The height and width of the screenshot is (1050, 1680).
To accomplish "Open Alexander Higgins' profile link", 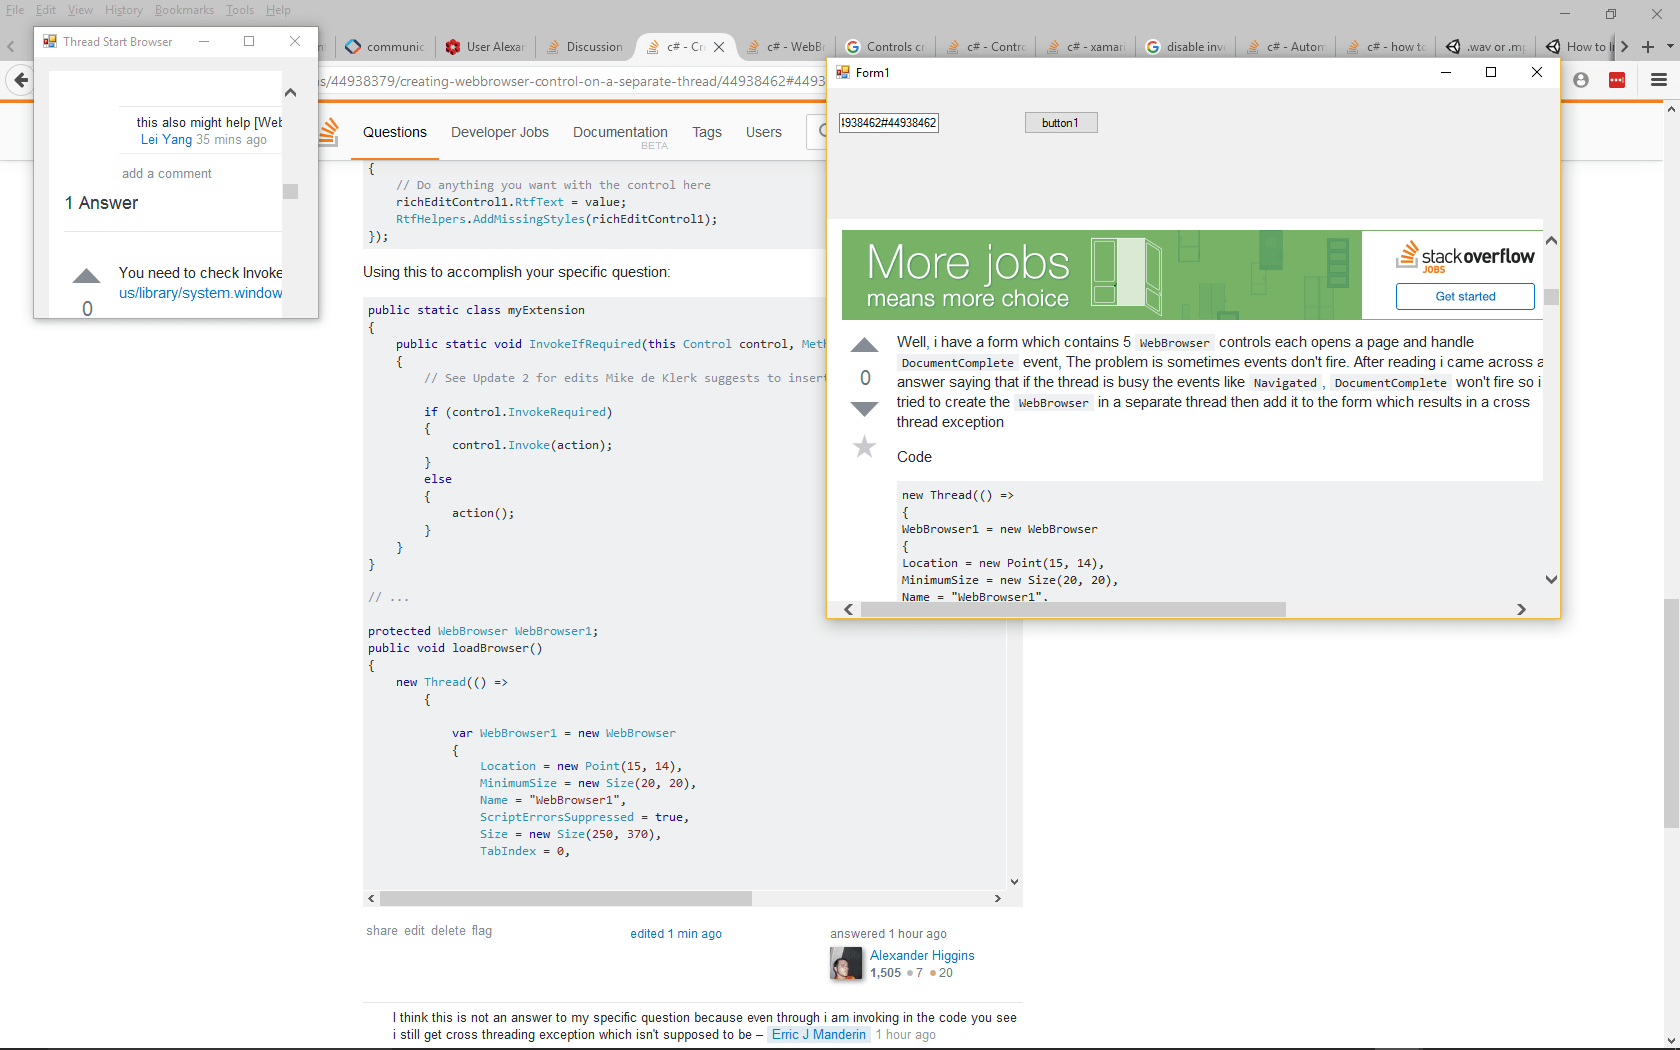I will click(x=921, y=955).
